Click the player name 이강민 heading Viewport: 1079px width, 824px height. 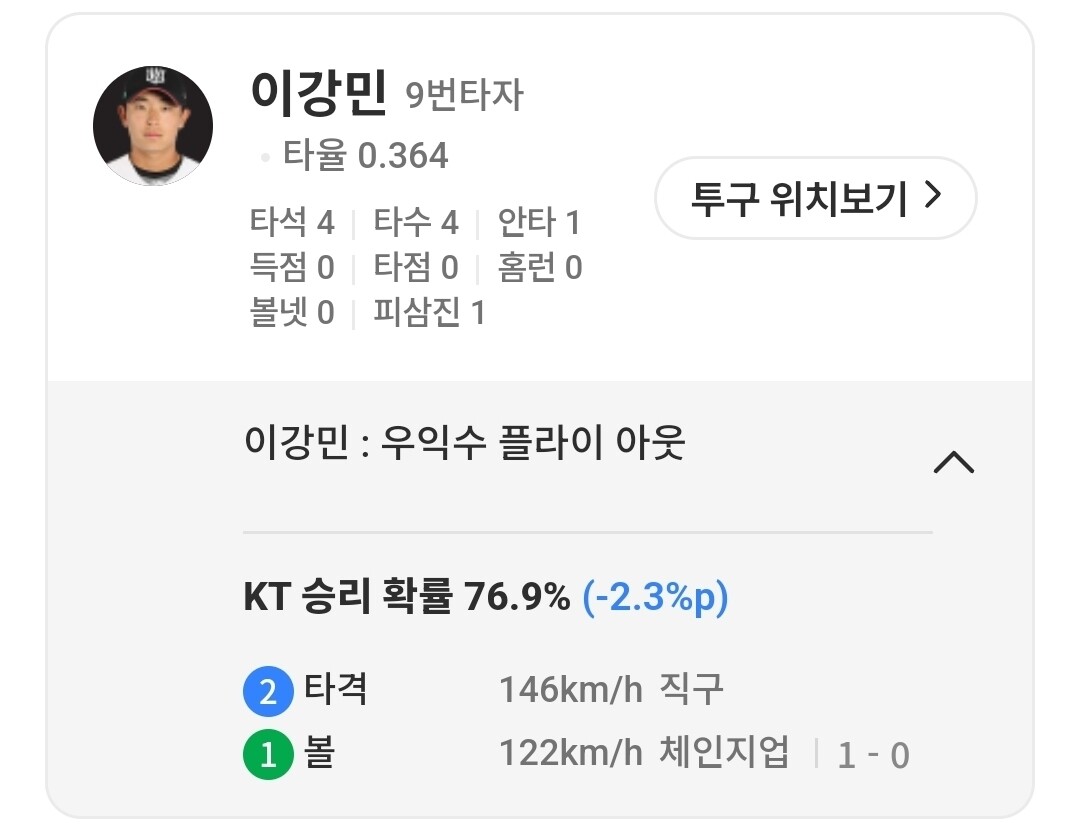(x=318, y=95)
